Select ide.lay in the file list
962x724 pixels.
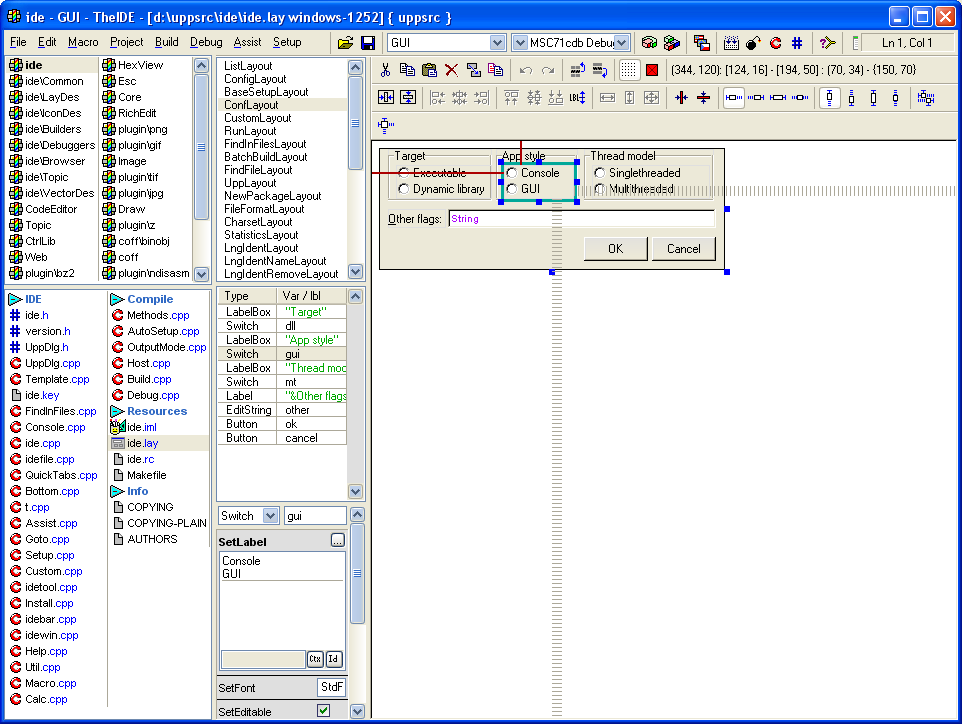141,443
